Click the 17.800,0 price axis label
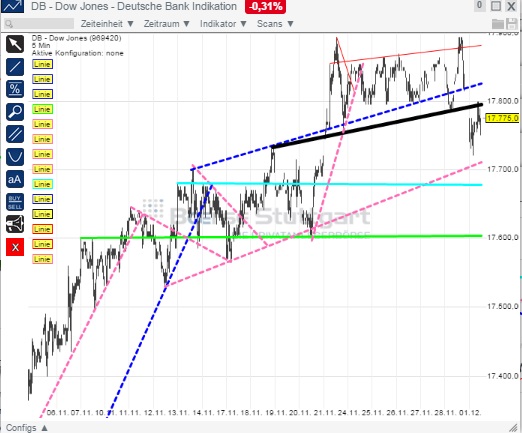 [x=503, y=101]
